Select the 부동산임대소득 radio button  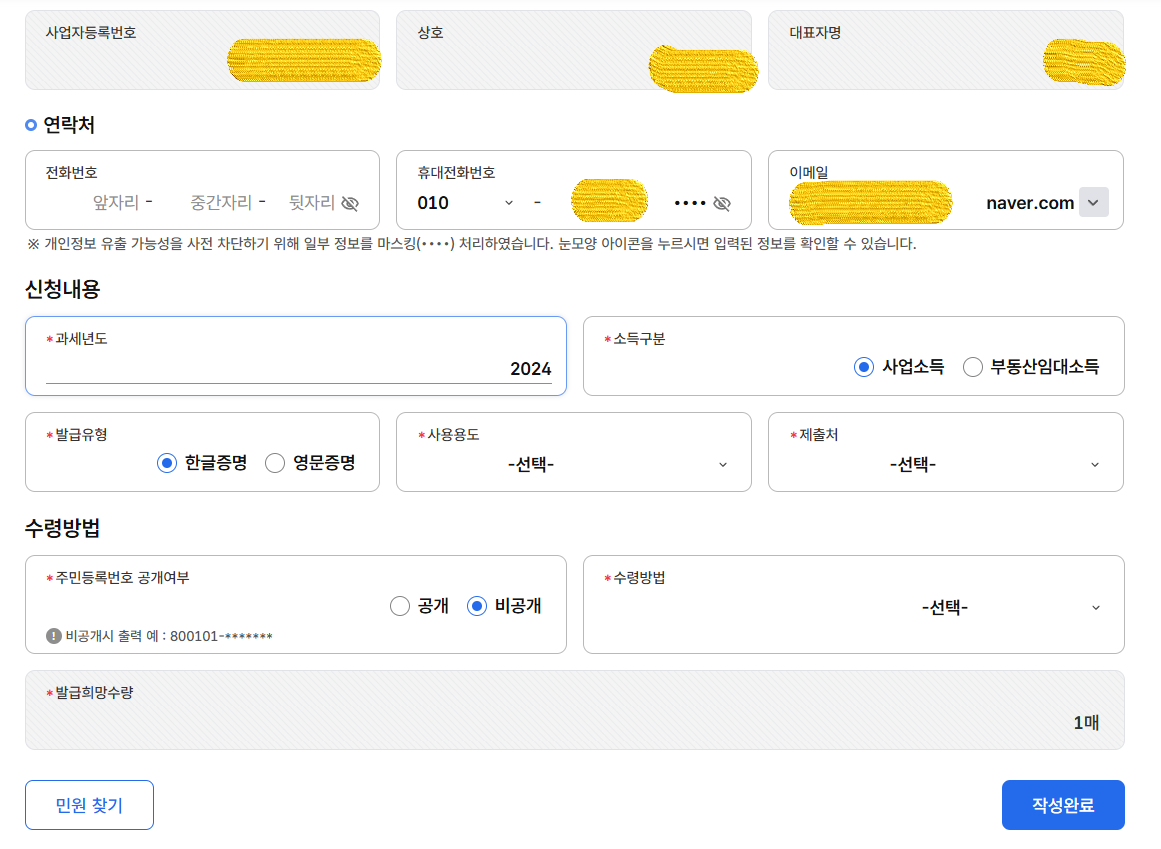click(x=973, y=367)
